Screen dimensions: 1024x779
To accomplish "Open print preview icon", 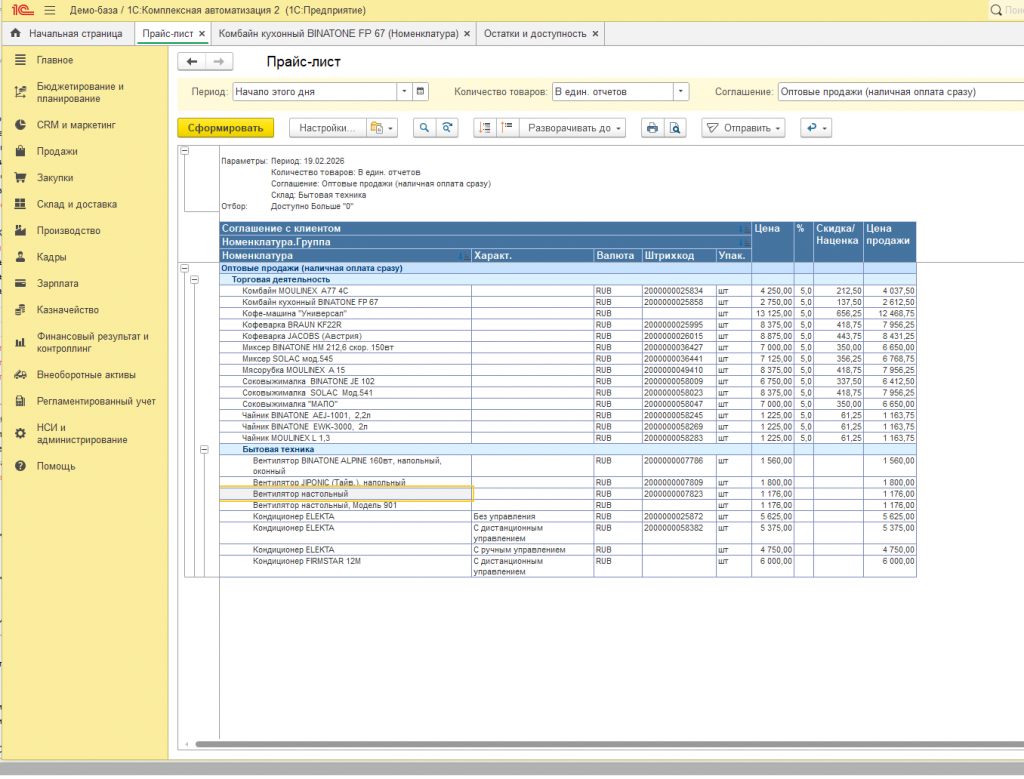I will click(x=675, y=128).
